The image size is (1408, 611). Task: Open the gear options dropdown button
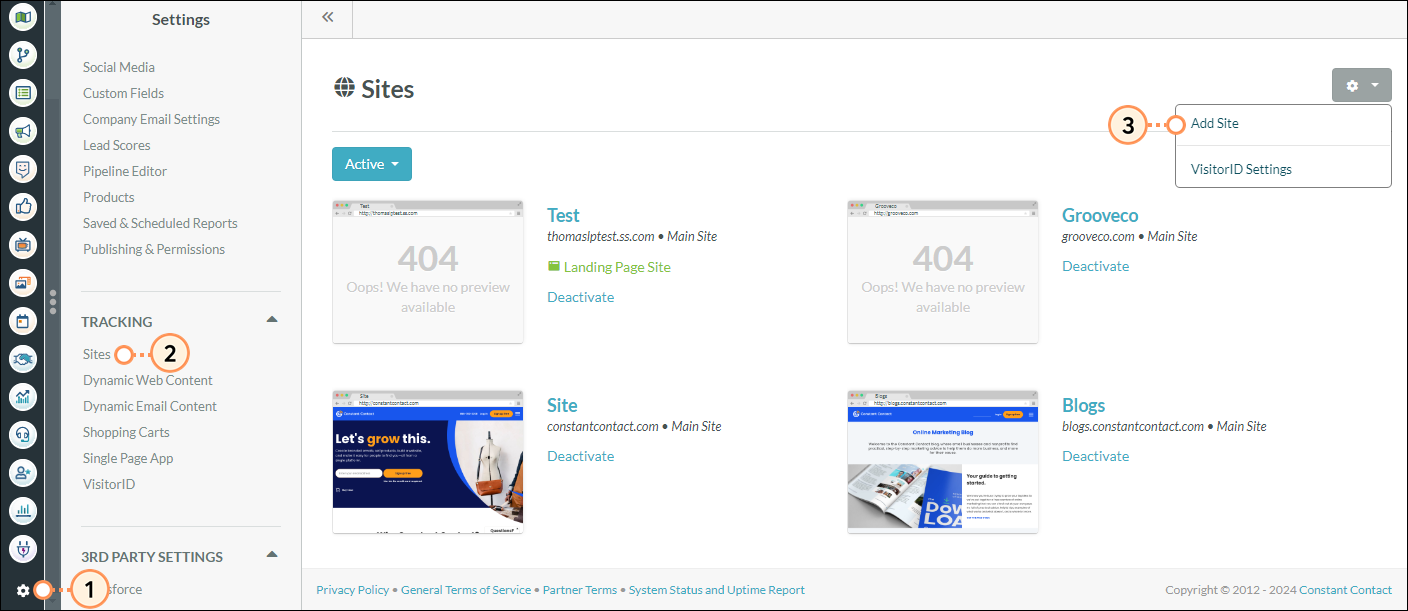1361,85
